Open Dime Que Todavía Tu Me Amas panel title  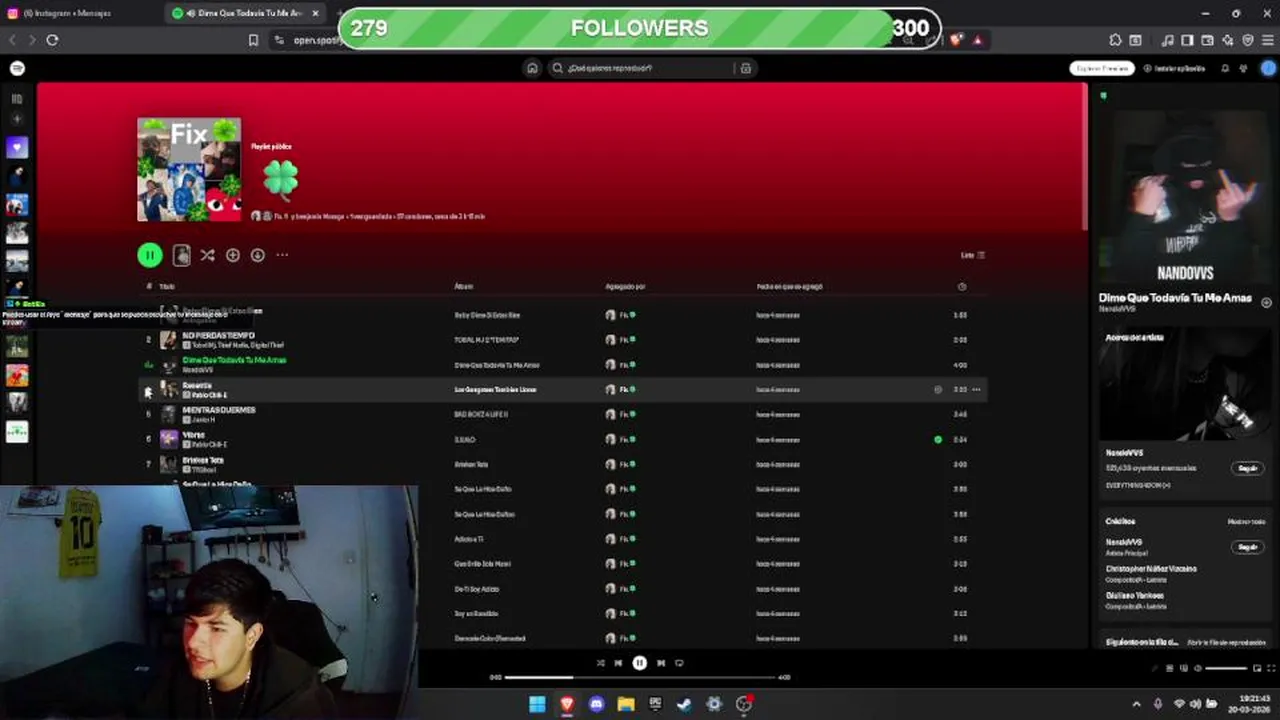pos(1175,298)
